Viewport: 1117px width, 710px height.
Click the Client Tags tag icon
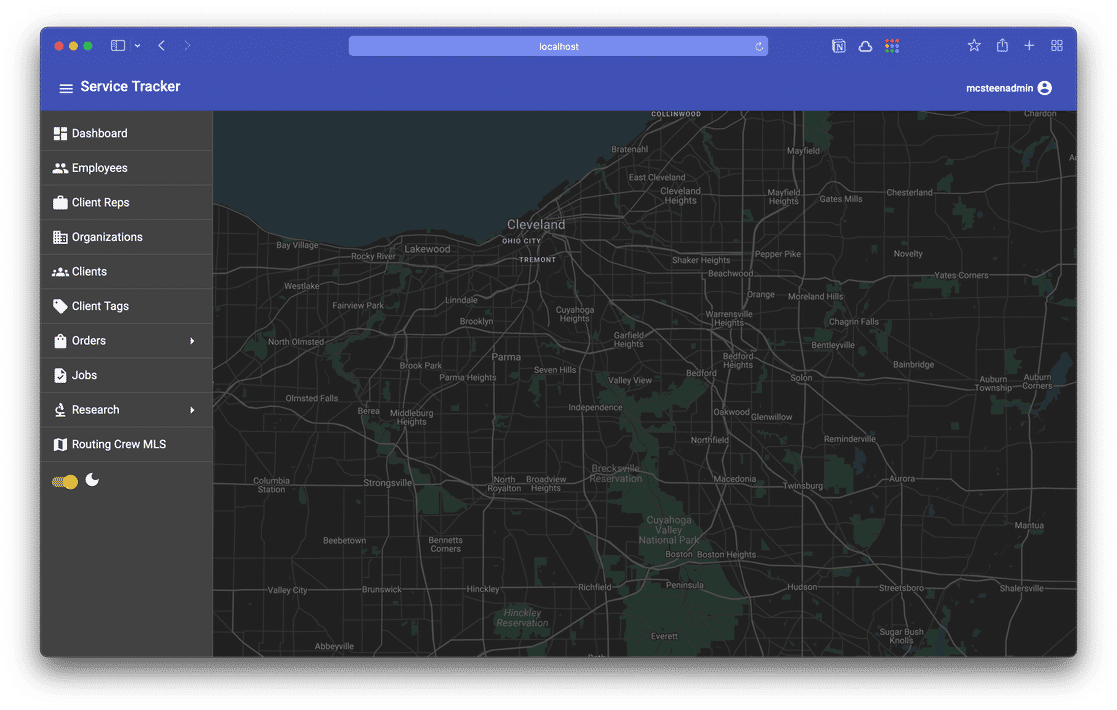pyautogui.click(x=60, y=306)
